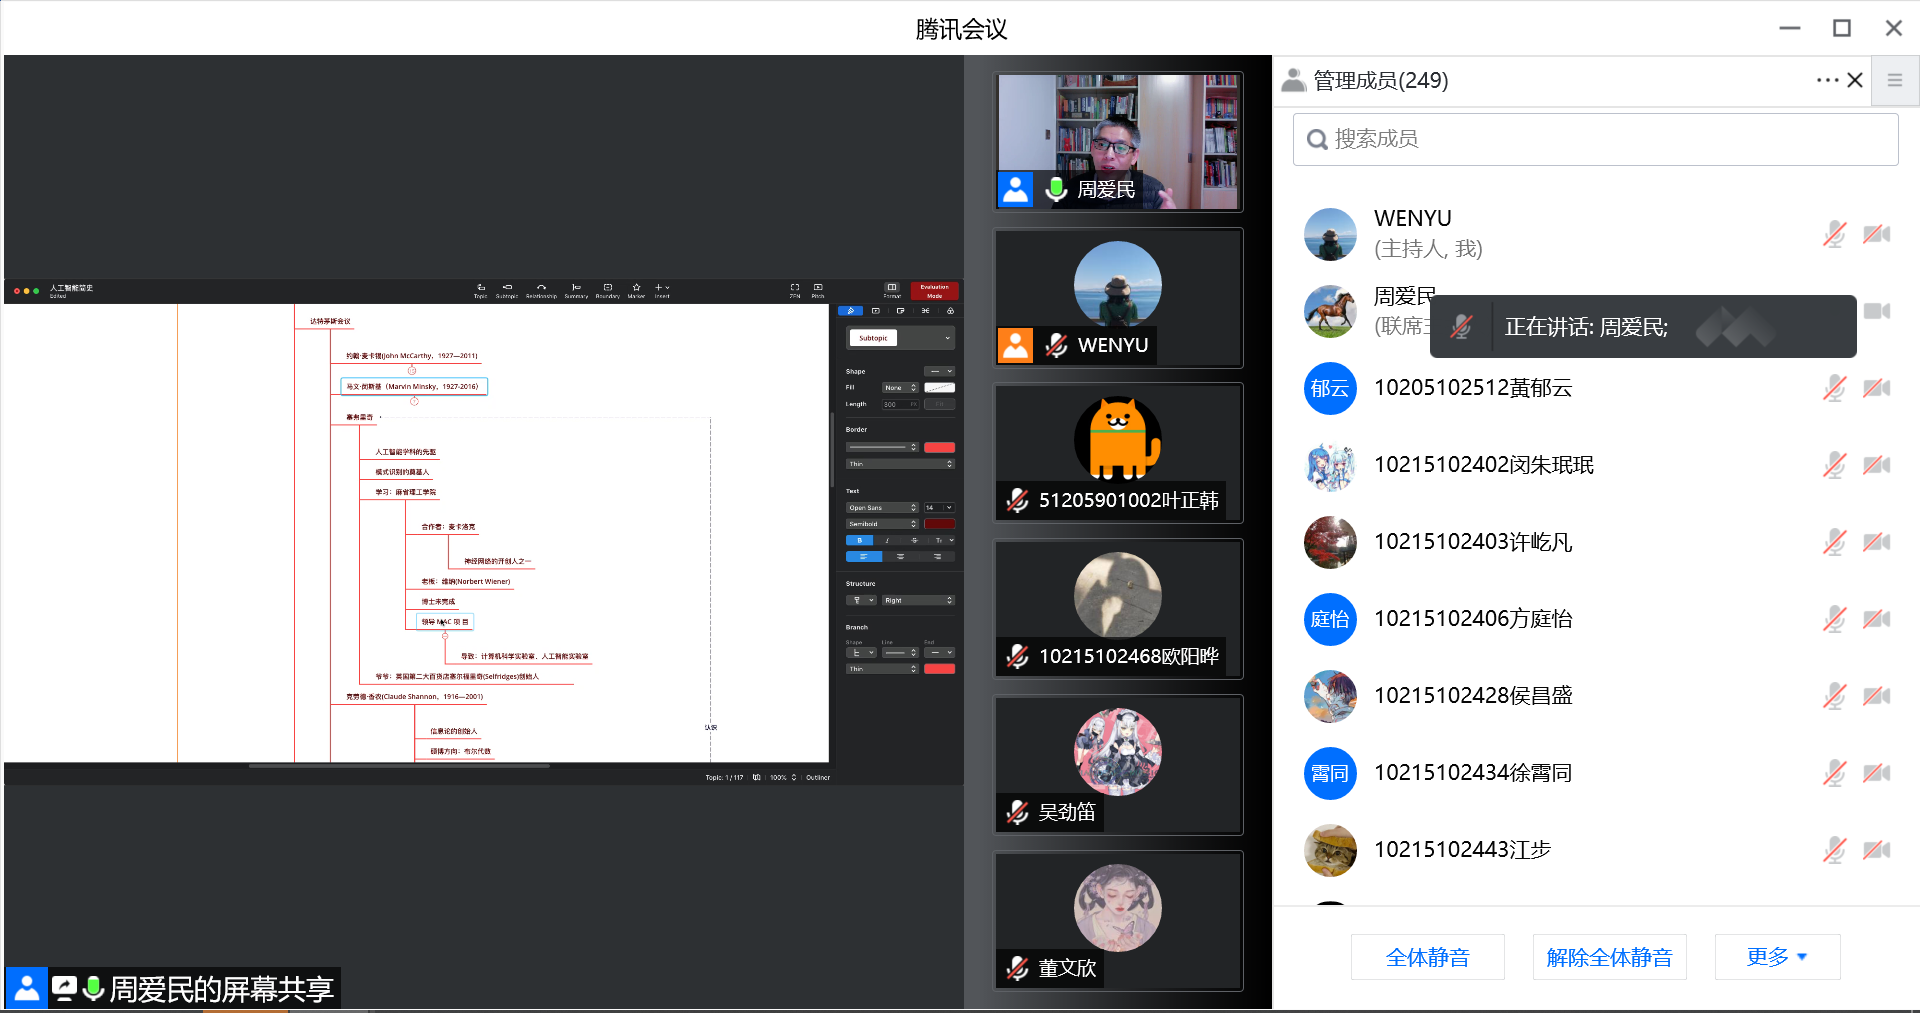
Task: Click the Summary tool icon in shared toolbar
Action: [576, 288]
